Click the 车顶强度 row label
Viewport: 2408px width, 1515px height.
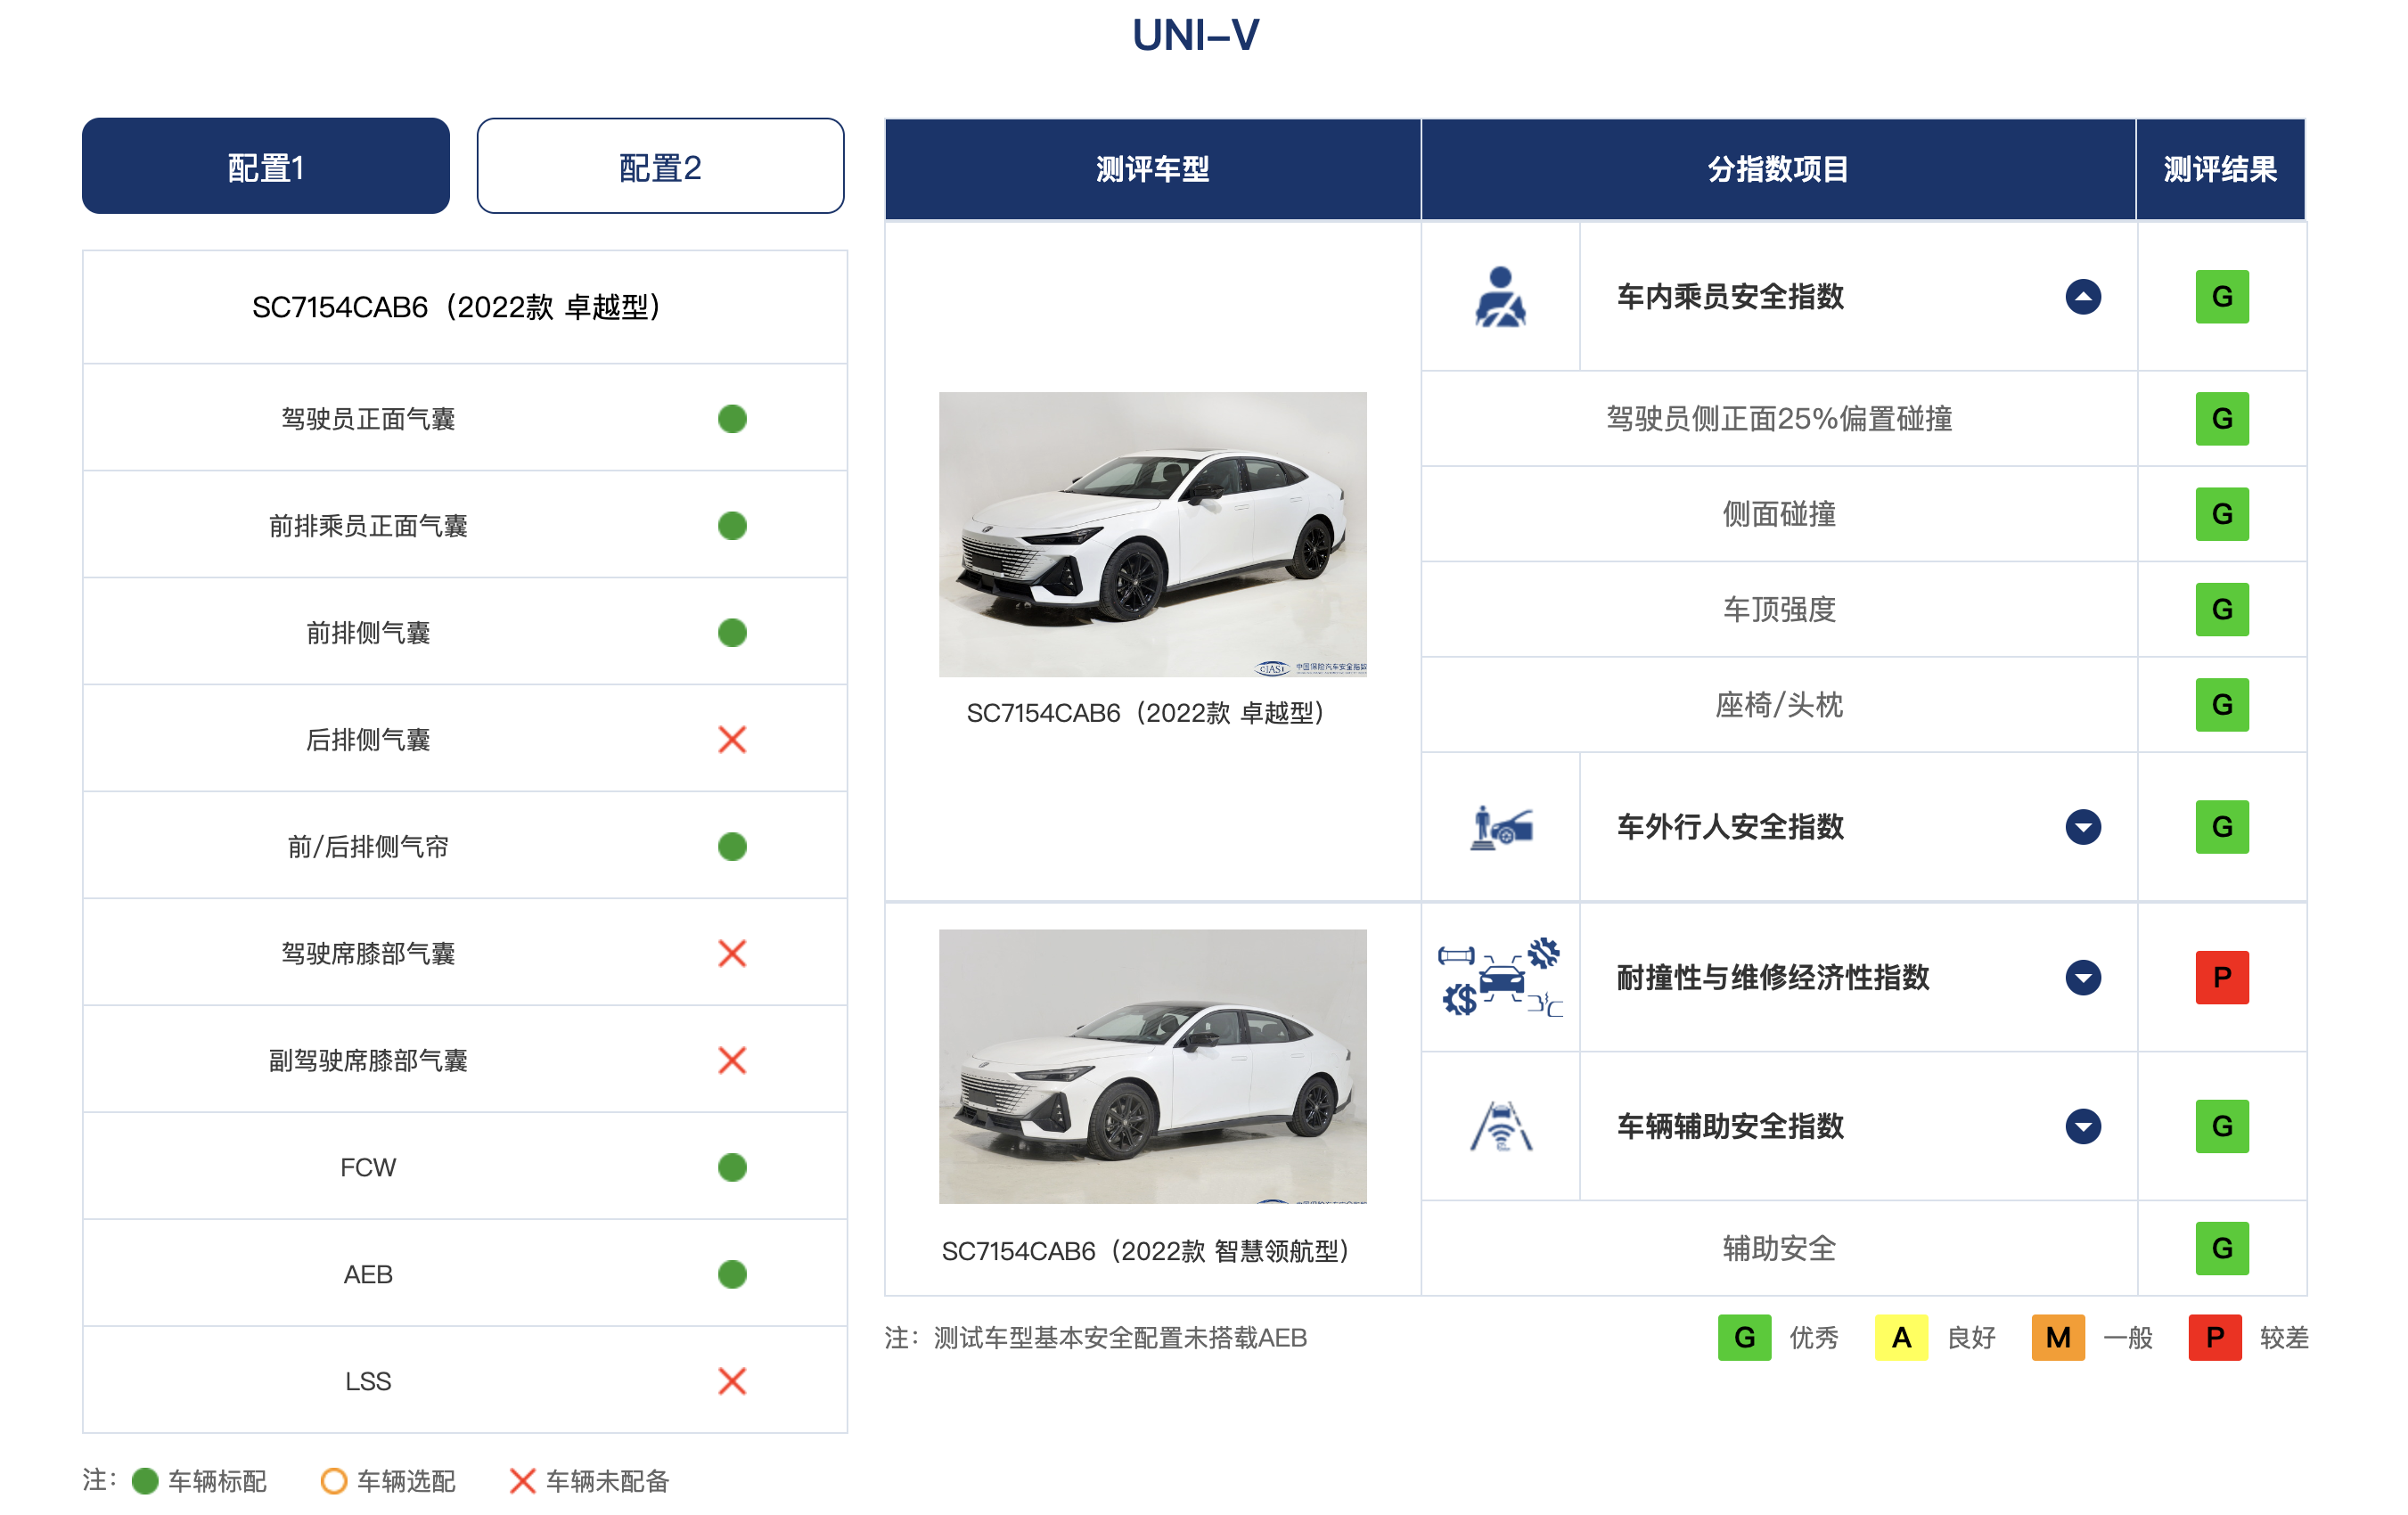(1779, 610)
